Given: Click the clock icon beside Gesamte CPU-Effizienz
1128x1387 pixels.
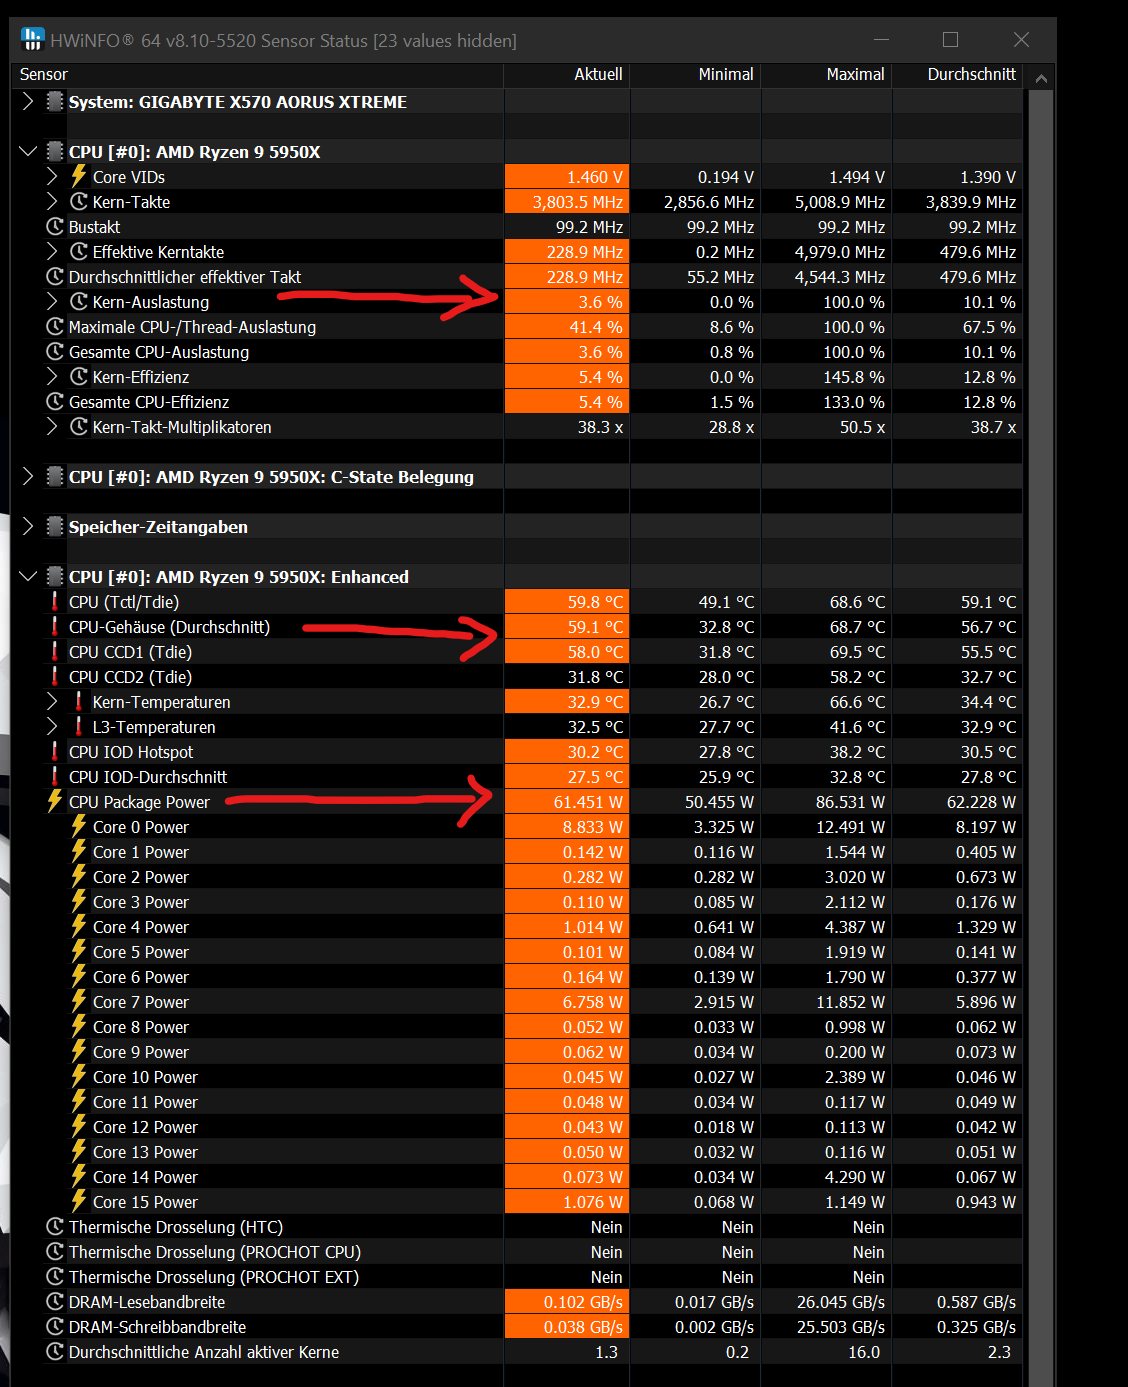Looking at the screenshot, I should (x=55, y=402).
